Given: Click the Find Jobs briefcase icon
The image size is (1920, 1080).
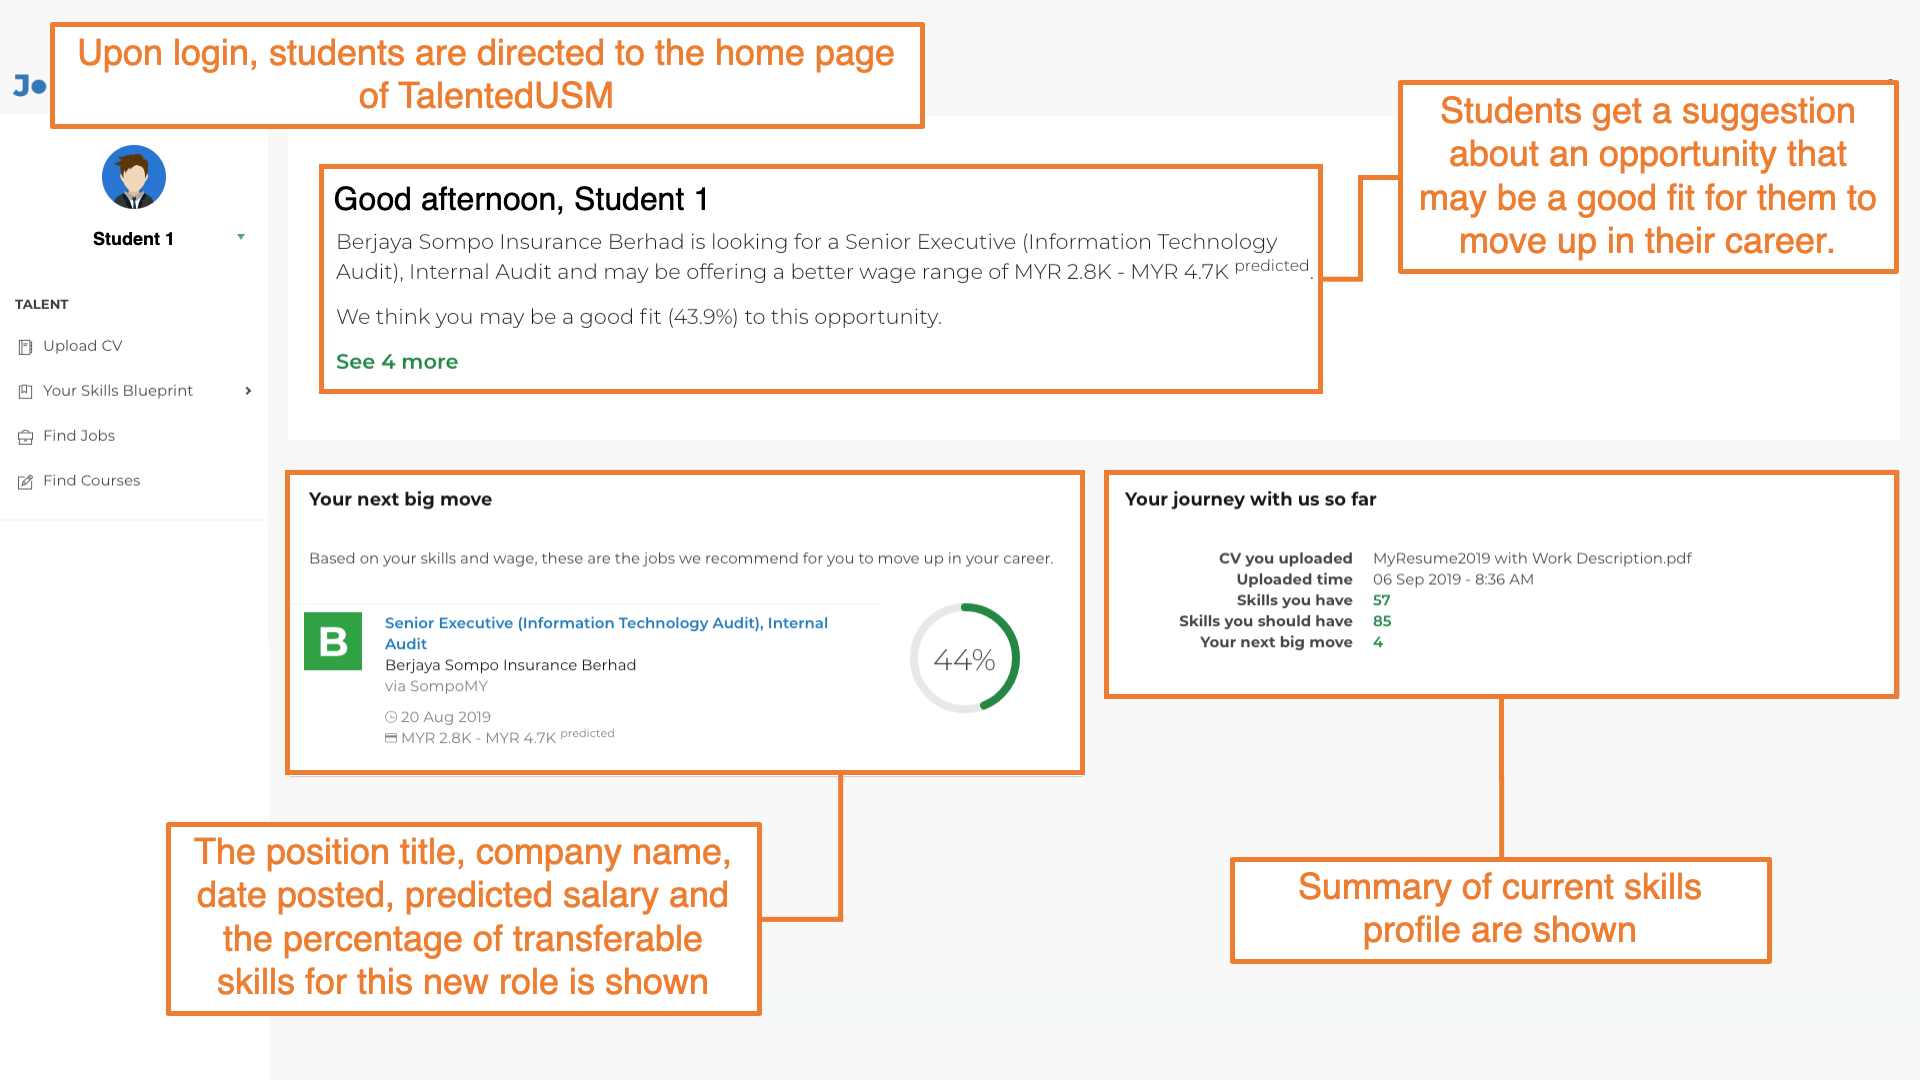Looking at the screenshot, I should pyautogui.click(x=25, y=437).
